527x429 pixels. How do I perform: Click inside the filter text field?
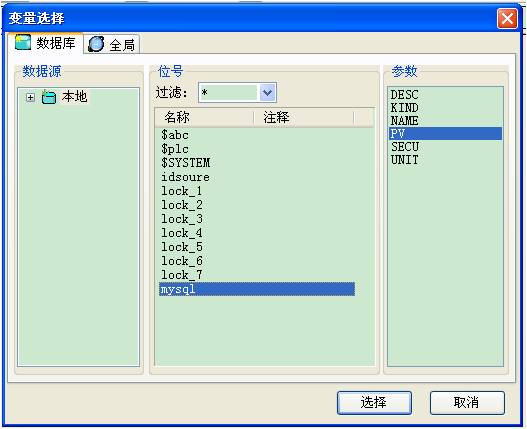click(229, 92)
